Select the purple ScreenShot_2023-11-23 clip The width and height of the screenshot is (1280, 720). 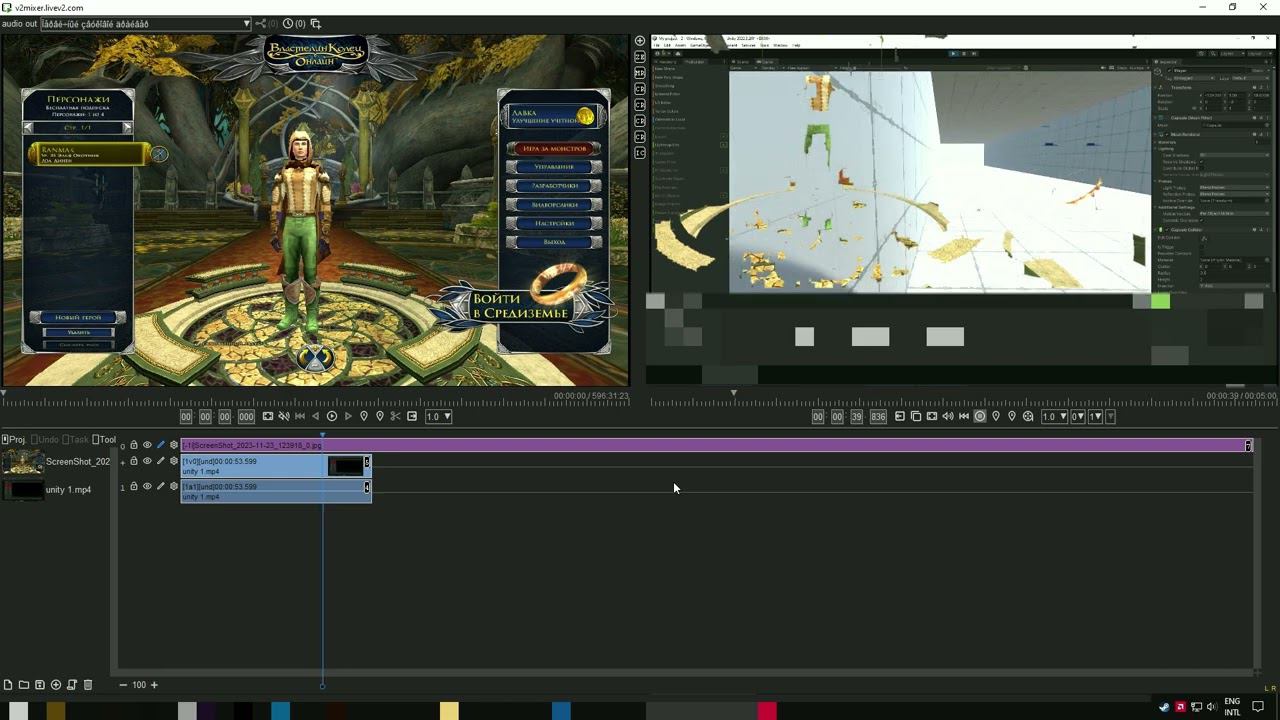(716, 445)
